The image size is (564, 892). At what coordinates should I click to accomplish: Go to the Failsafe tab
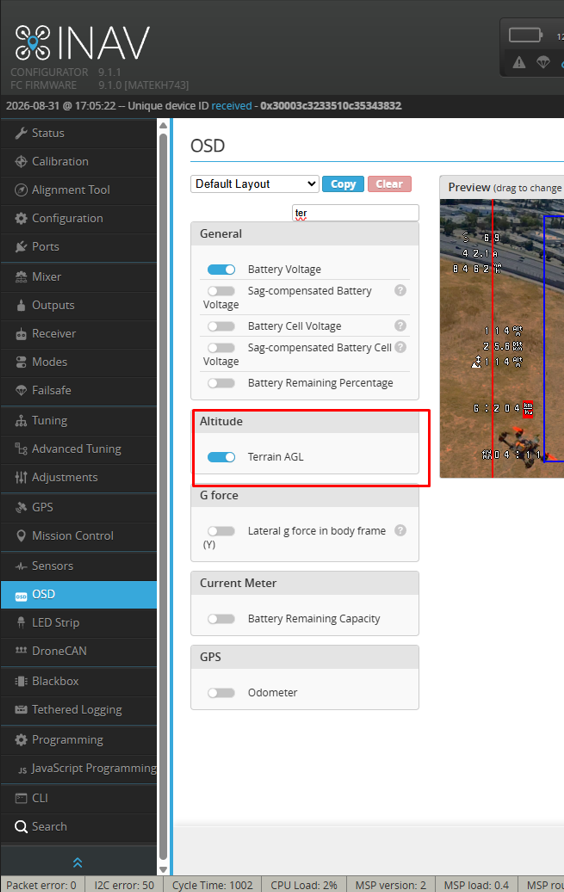pos(79,391)
